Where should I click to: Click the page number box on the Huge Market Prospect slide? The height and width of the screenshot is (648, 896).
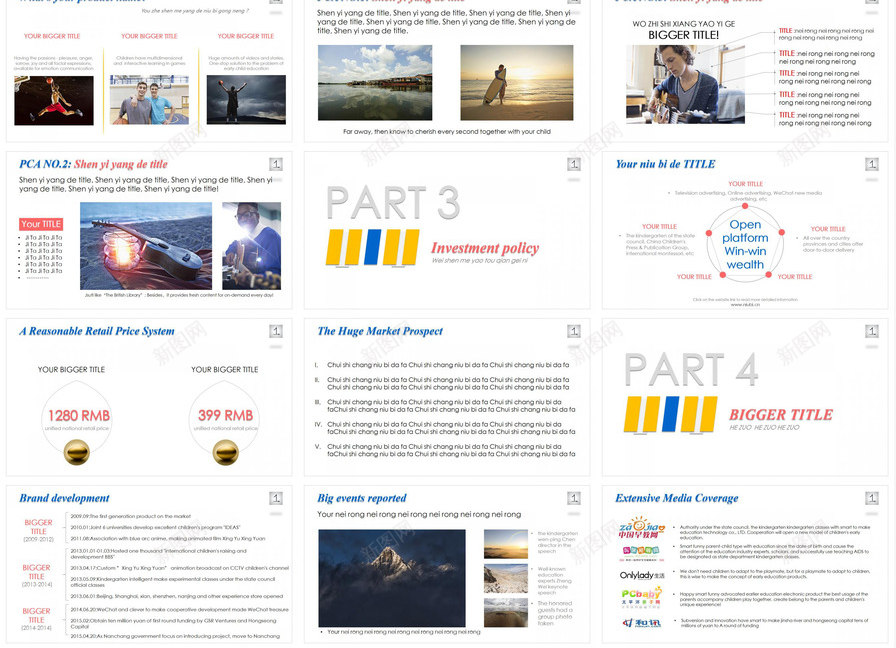574,331
